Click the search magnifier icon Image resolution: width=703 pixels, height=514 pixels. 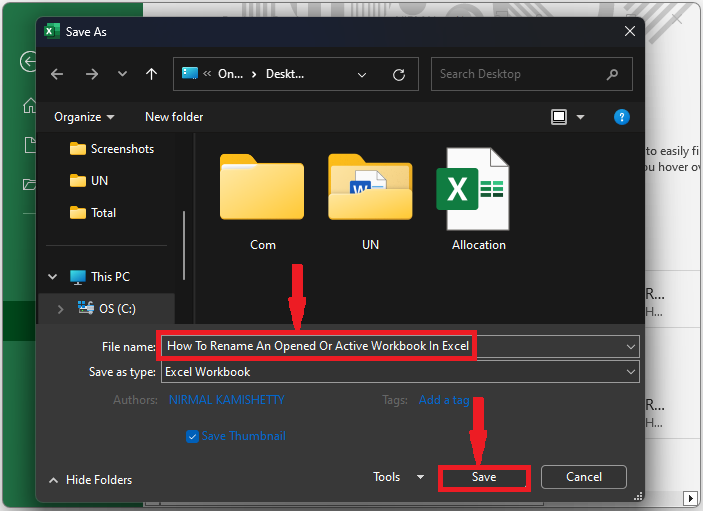612,74
